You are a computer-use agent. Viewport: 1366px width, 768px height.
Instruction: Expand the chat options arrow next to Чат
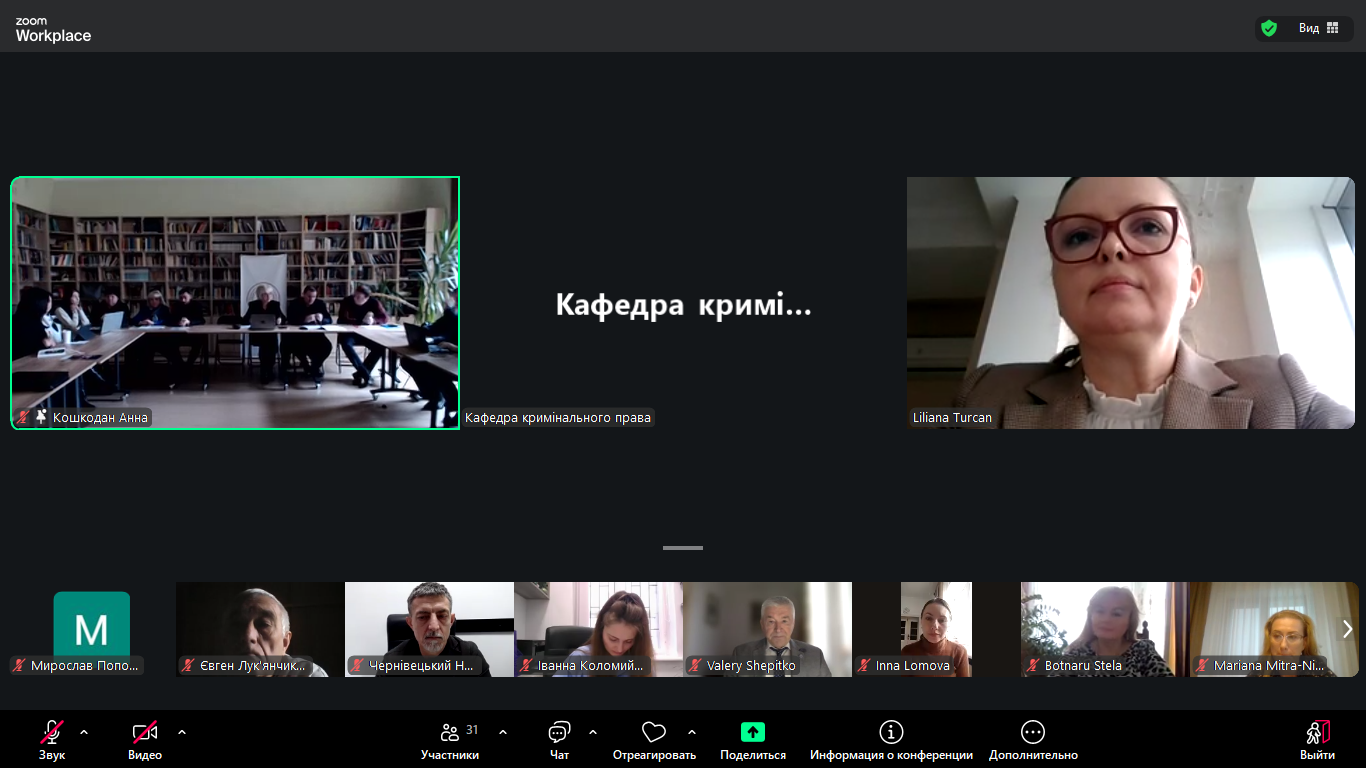(x=593, y=732)
